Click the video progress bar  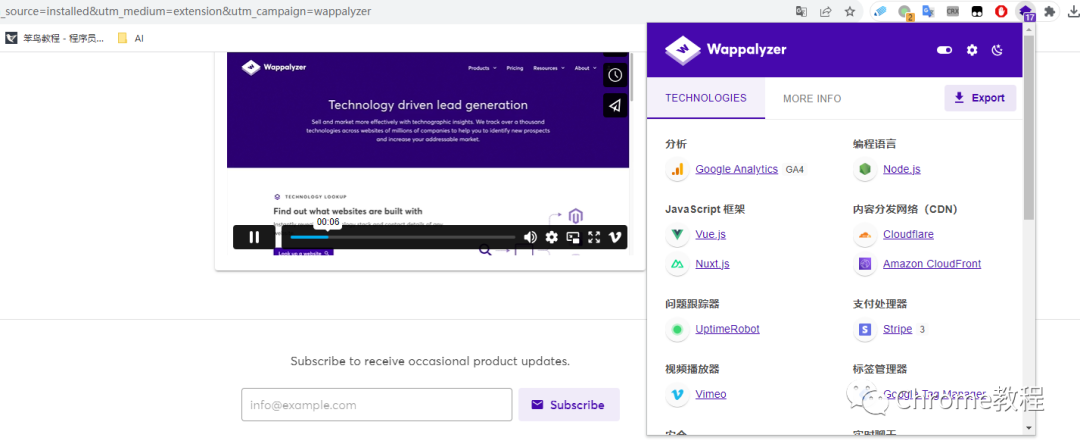click(402, 237)
